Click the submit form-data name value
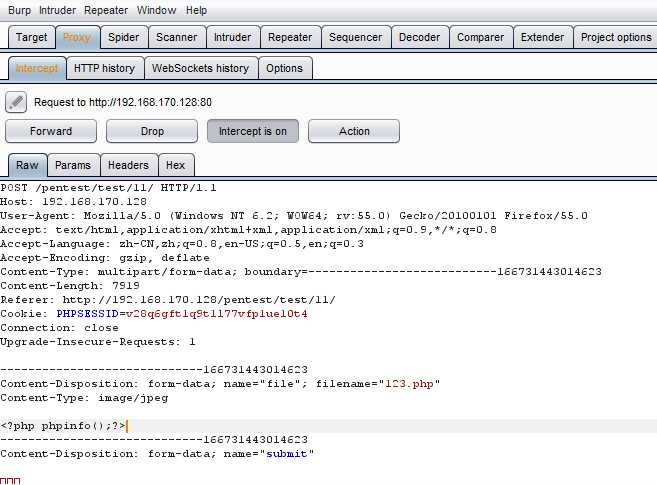This screenshot has width=657, height=485. pyautogui.click(x=287, y=454)
